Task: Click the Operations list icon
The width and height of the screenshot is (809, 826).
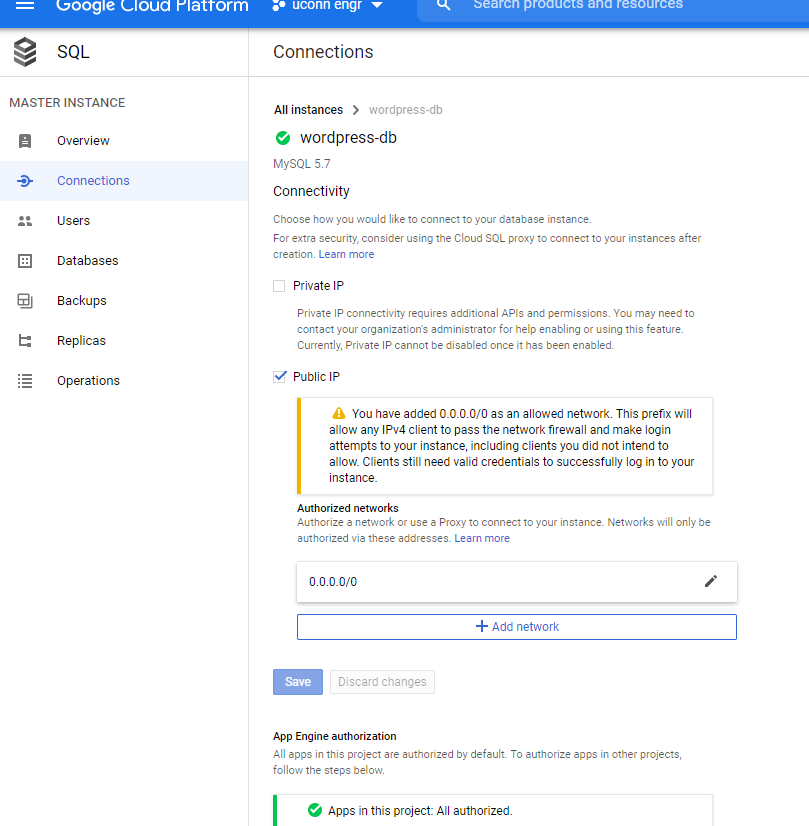Action: click(25, 381)
